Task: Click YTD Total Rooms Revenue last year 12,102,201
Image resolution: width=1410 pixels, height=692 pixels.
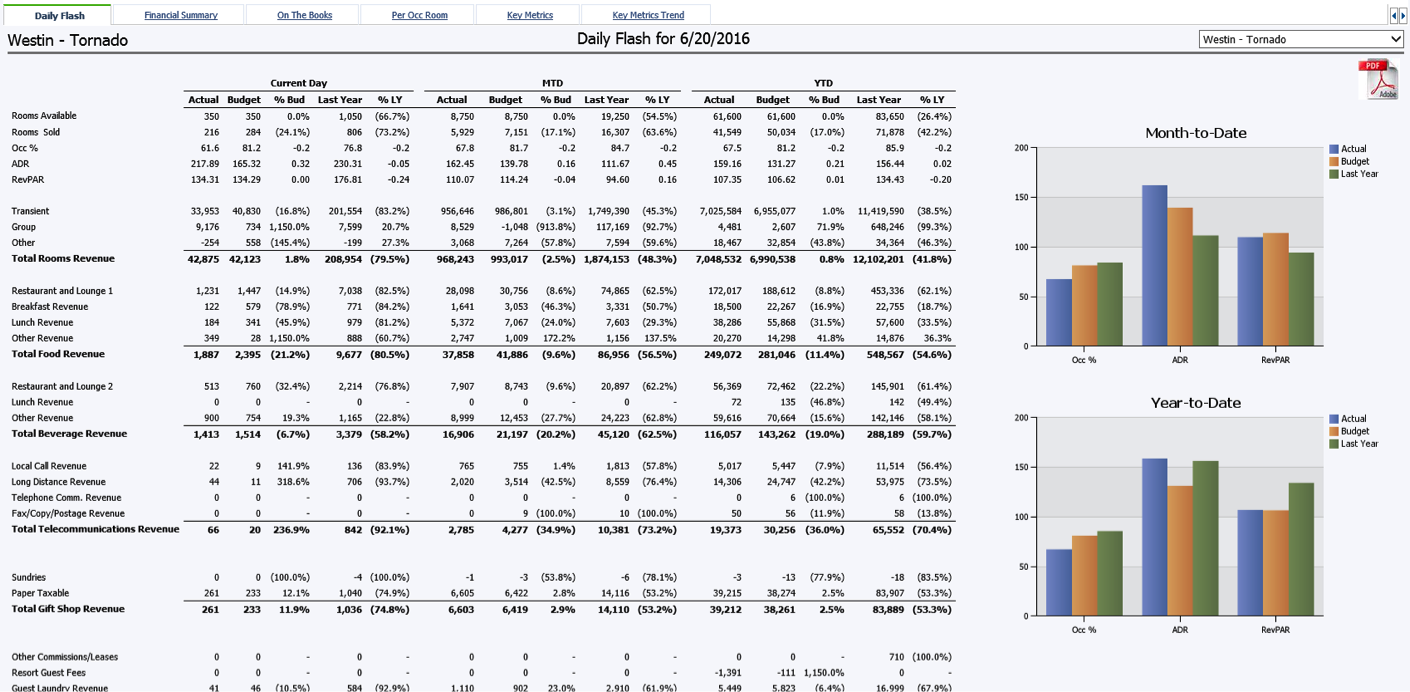Action: click(878, 259)
